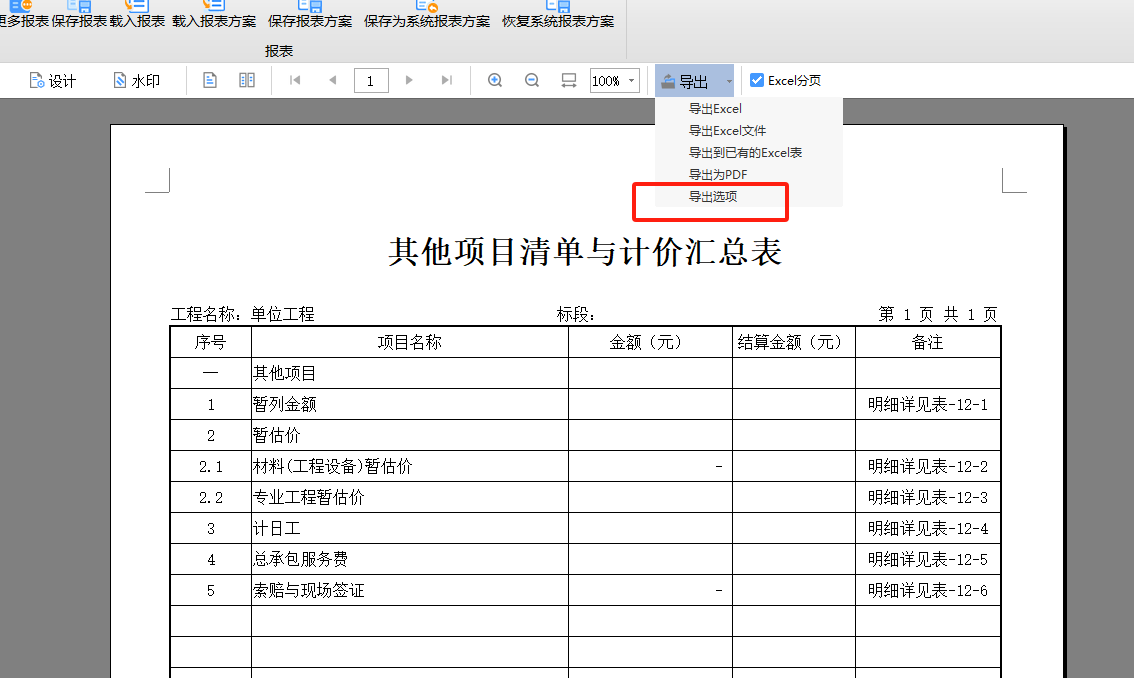Click 材料(工程设备)暂估价 cell

click(x=409, y=467)
